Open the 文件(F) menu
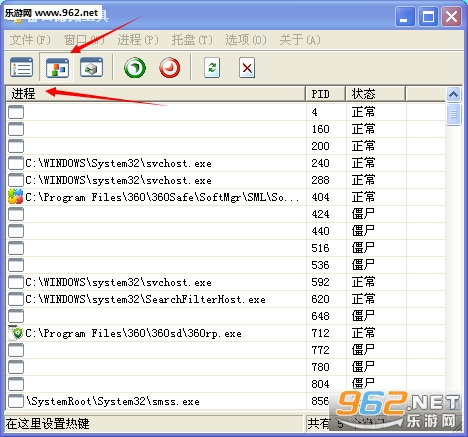468x437 pixels. (x=30, y=40)
